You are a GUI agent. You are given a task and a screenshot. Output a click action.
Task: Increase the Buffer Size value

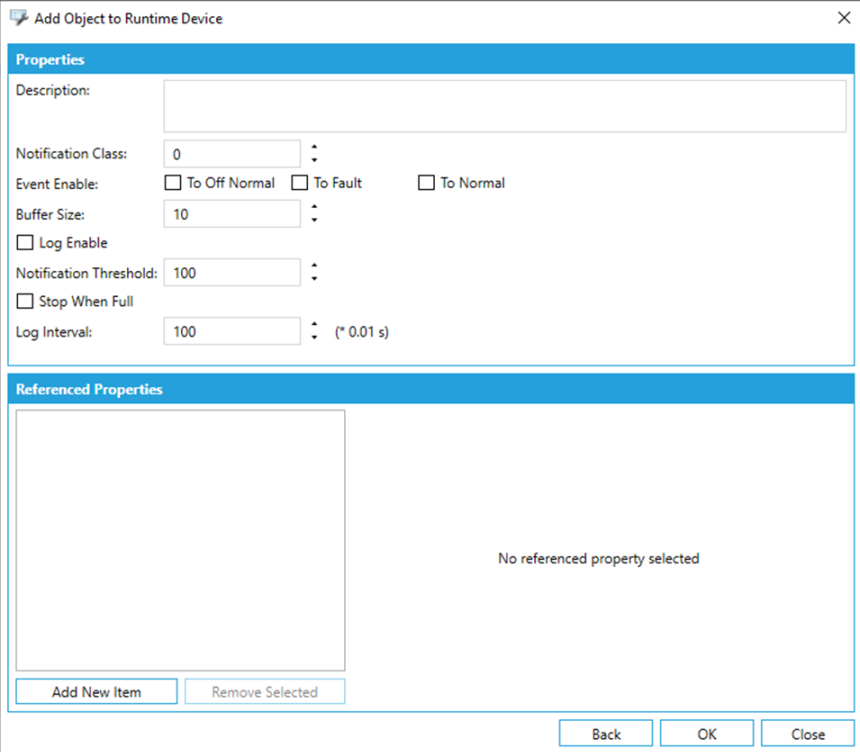click(314, 208)
